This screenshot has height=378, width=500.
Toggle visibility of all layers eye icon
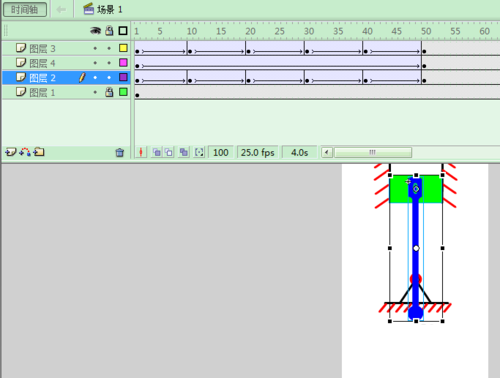(95, 31)
